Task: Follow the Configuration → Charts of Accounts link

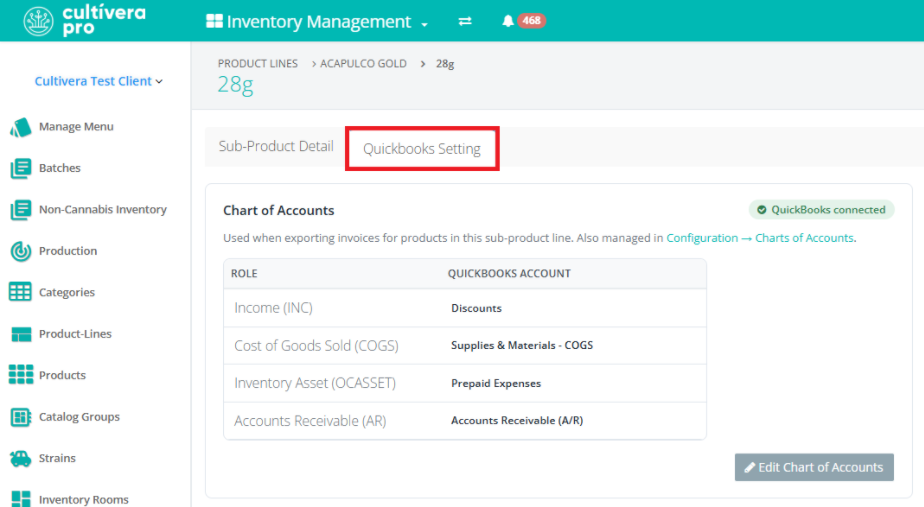Action: pos(760,238)
